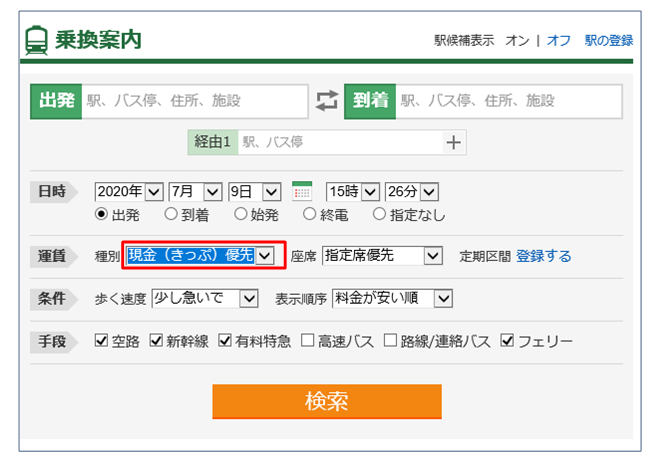Image resolution: width=650 pixels, height=462 pixels.
Task: Click the 駅候補表示 label text
Action: click(x=464, y=41)
